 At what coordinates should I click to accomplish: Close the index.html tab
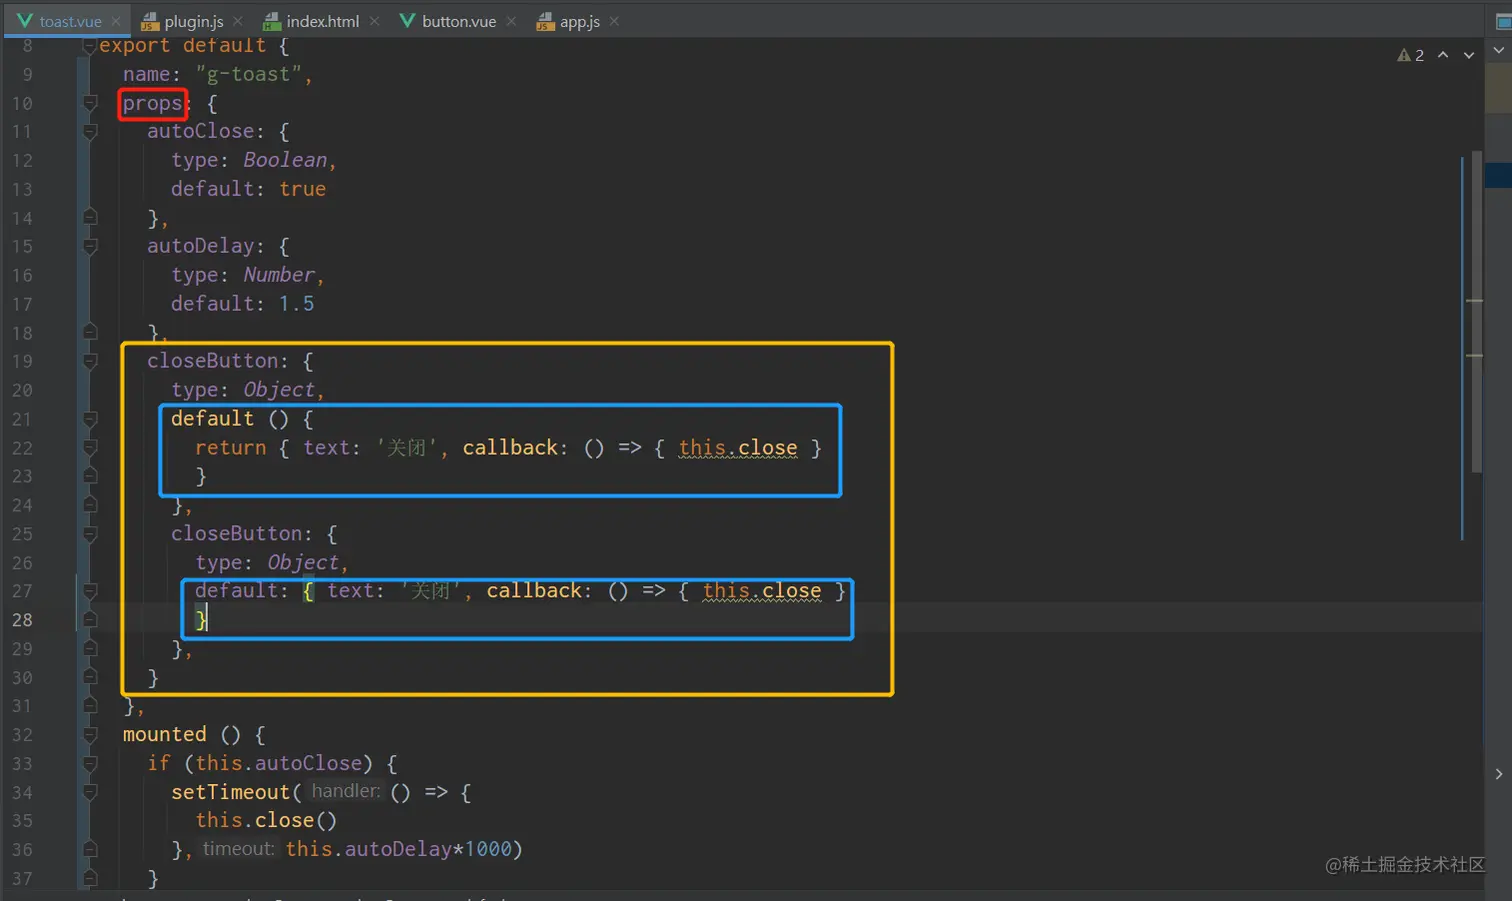[x=374, y=21]
